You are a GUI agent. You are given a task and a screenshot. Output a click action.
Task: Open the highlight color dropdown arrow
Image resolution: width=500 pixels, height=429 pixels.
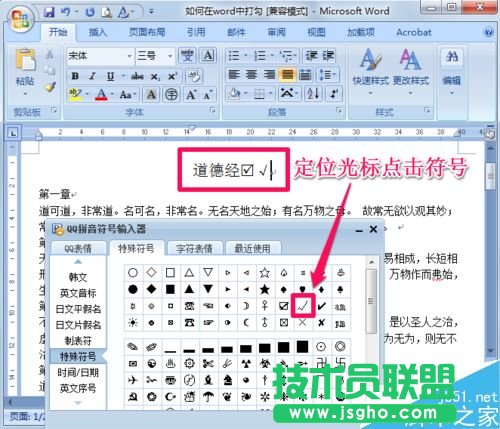point(87,95)
